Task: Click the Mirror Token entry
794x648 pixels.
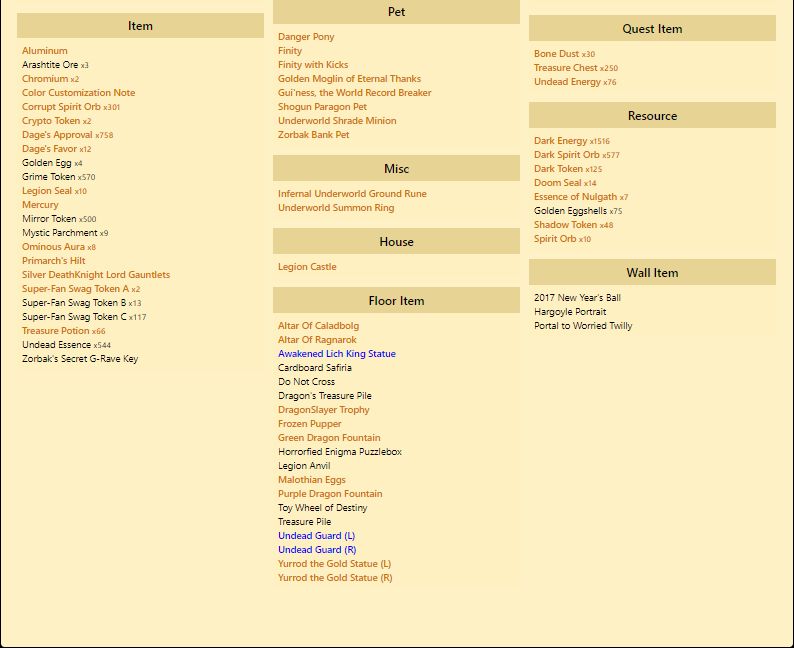Action: point(49,219)
